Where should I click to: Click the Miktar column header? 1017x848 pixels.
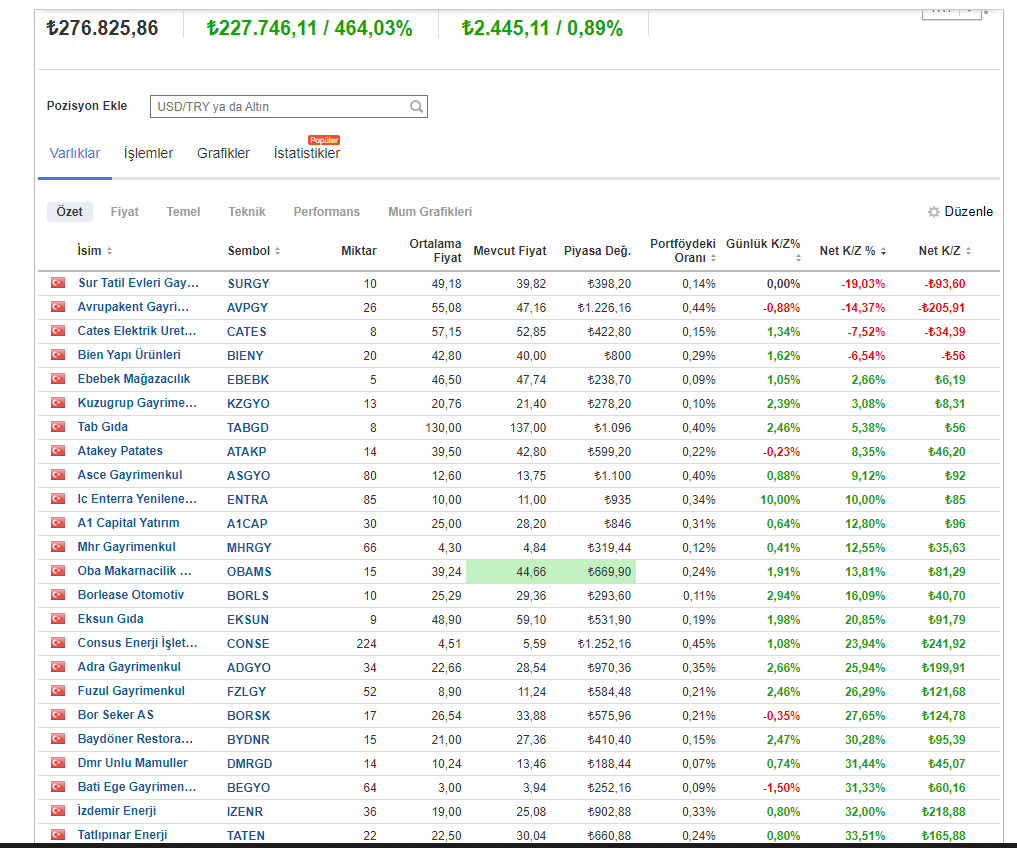(x=359, y=251)
